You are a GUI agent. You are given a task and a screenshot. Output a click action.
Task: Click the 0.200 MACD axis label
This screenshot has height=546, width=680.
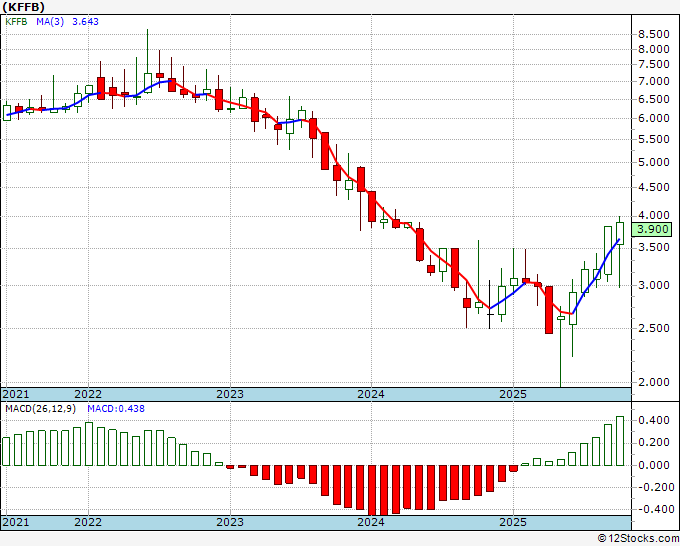[x=654, y=442]
